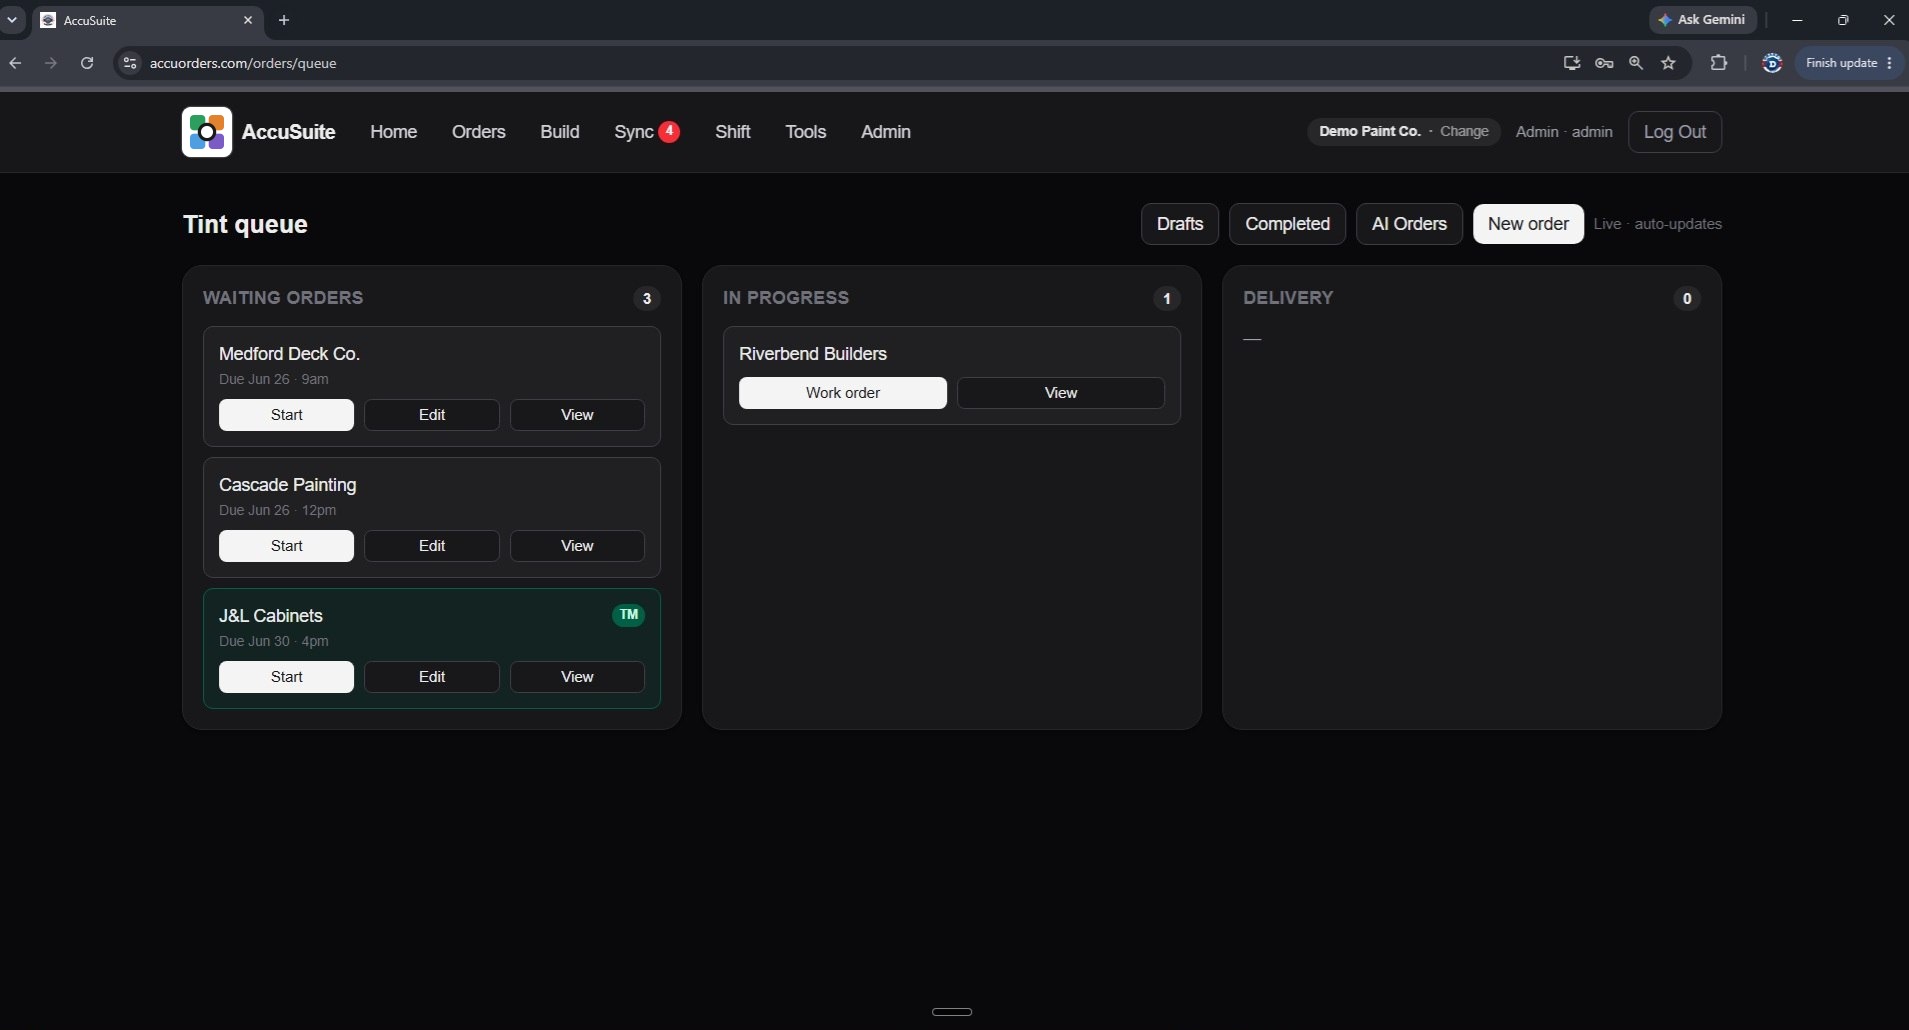
Task: Click the TM badge on J&L Cabinets
Action: pos(628,615)
